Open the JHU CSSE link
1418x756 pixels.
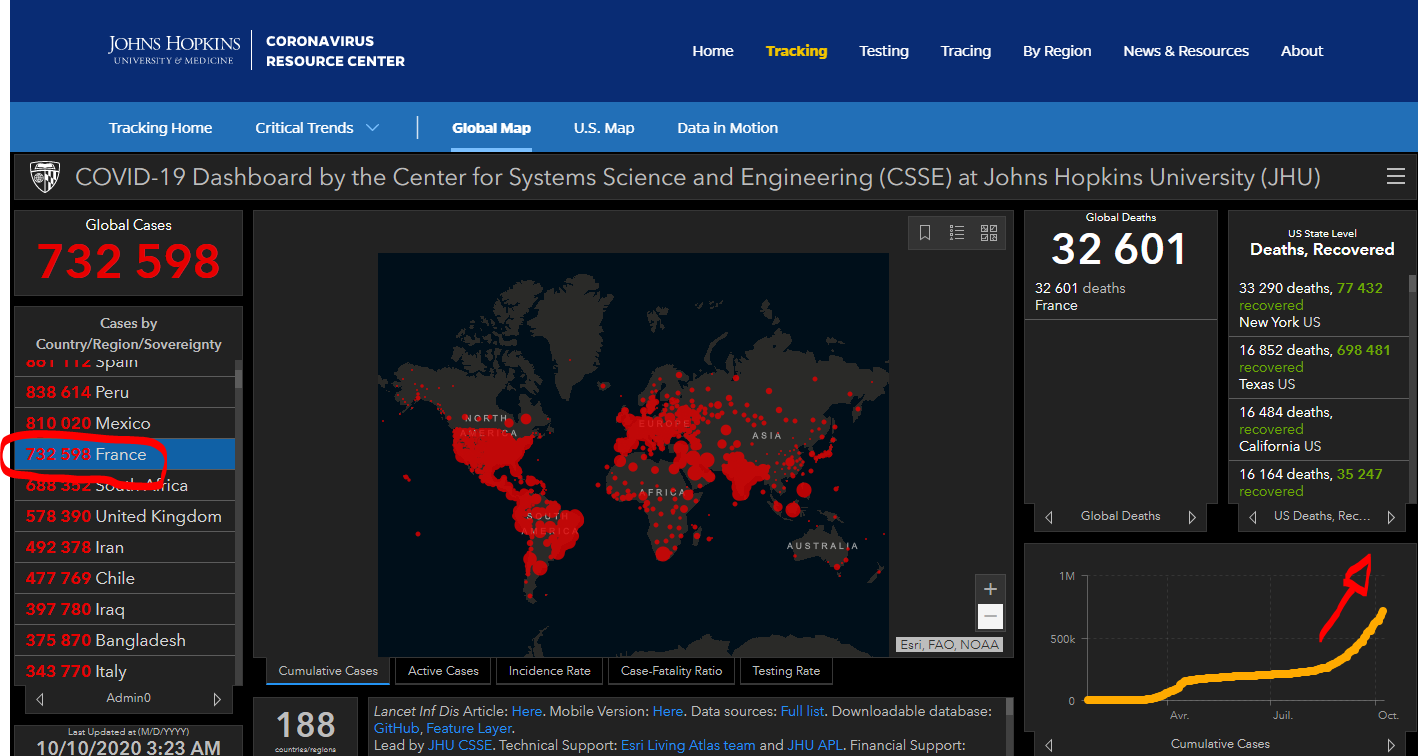click(458, 745)
